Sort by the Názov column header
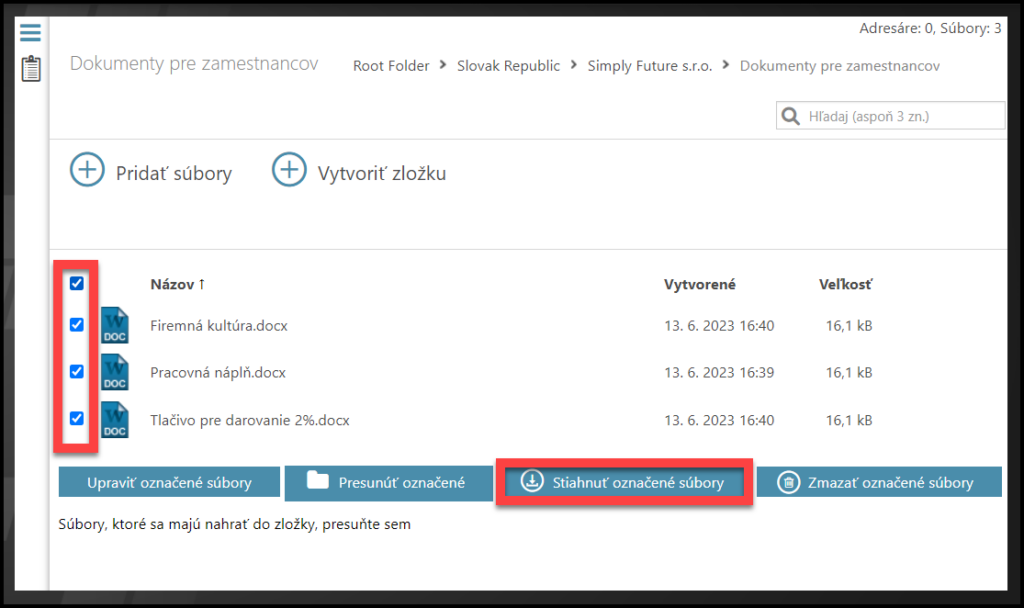This screenshot has height=608, width=1024. [178, 285]
